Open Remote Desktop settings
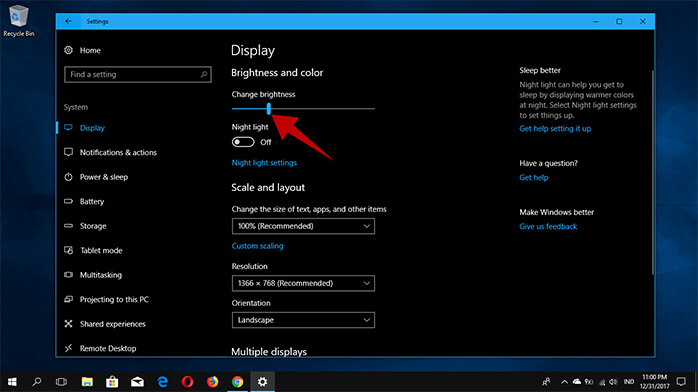698x392 pixels. (108, 348)
